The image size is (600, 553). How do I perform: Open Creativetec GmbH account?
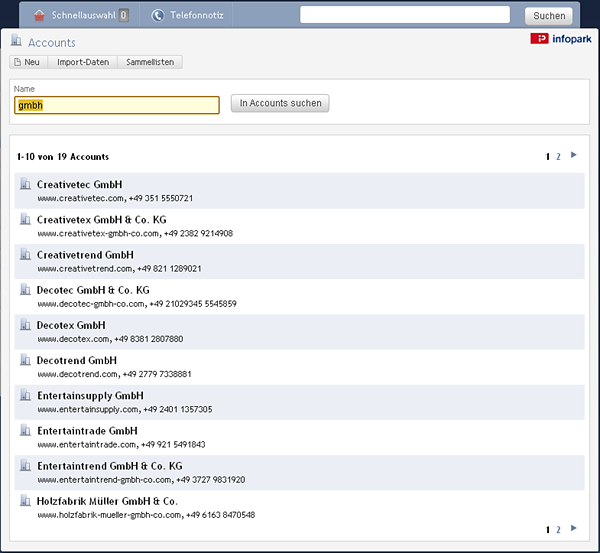(80, 184)
